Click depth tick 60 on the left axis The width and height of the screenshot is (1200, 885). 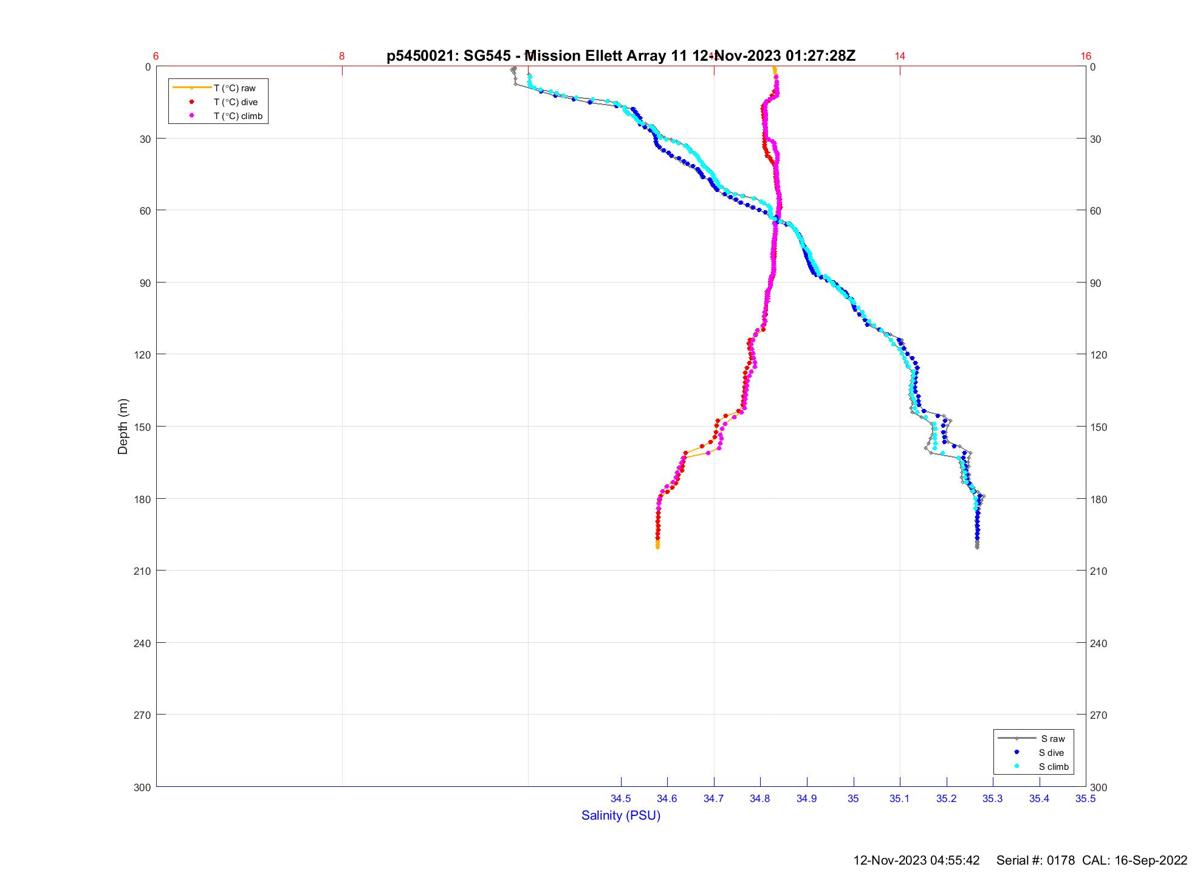pyautogui.click(x=145, y=211)
